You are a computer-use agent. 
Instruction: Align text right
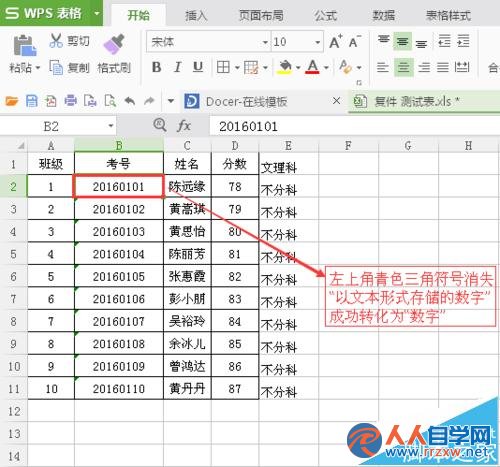[424, 67]
